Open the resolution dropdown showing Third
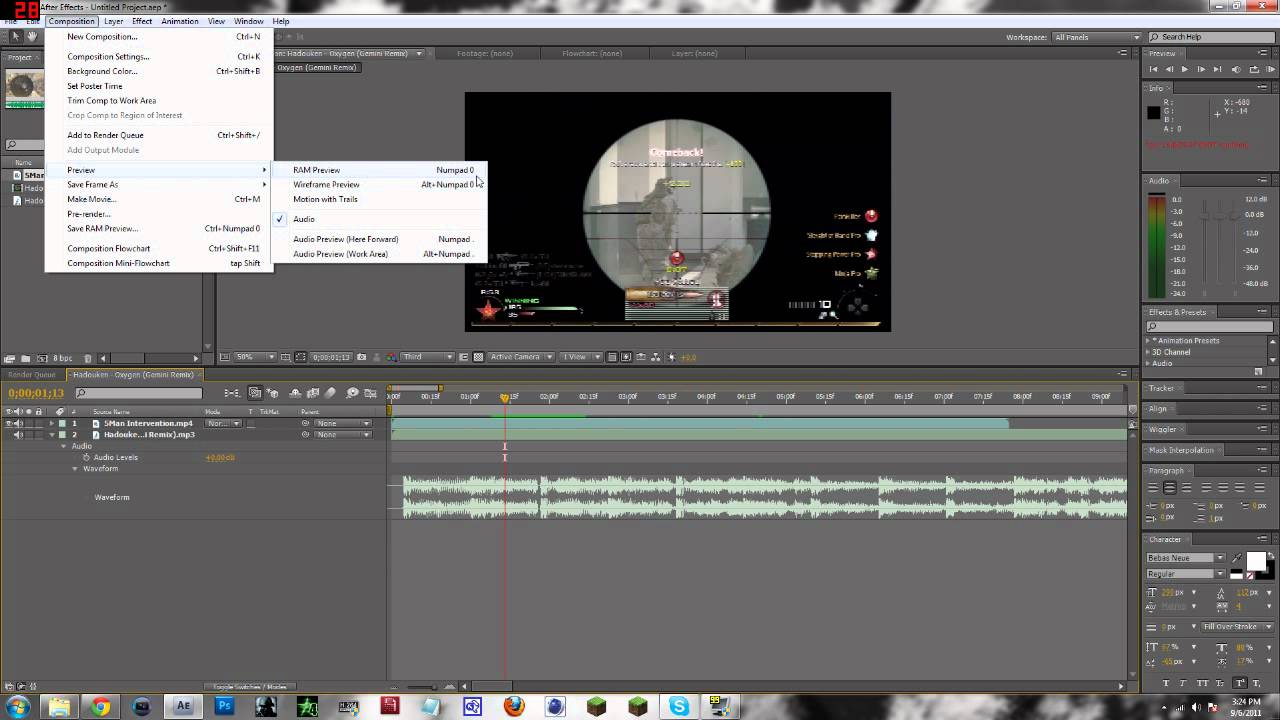Image resolution: width=1280 pixels, height=720 pixels. click(427, 357)
